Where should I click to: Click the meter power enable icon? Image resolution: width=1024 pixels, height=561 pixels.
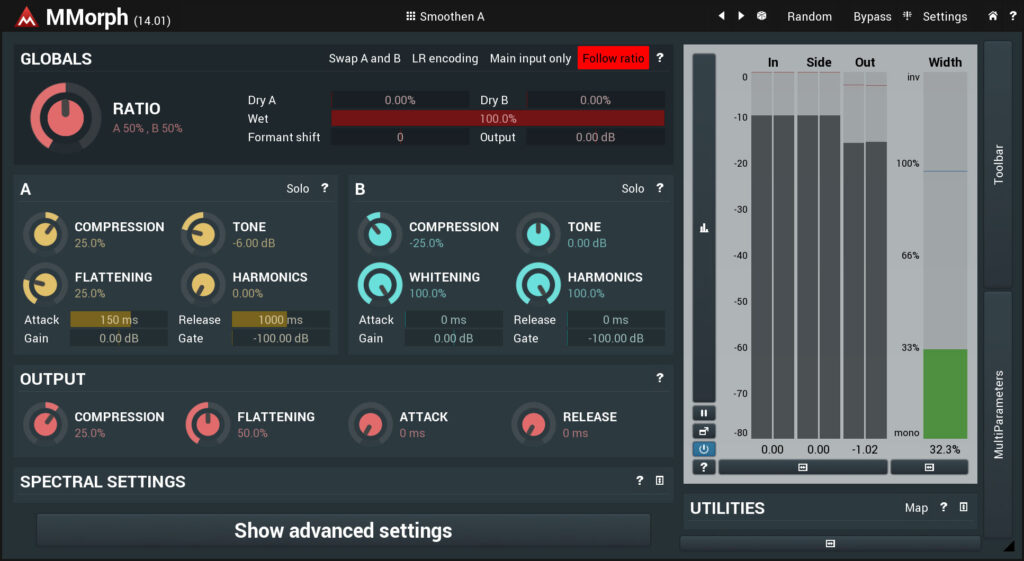pos(704,449)
